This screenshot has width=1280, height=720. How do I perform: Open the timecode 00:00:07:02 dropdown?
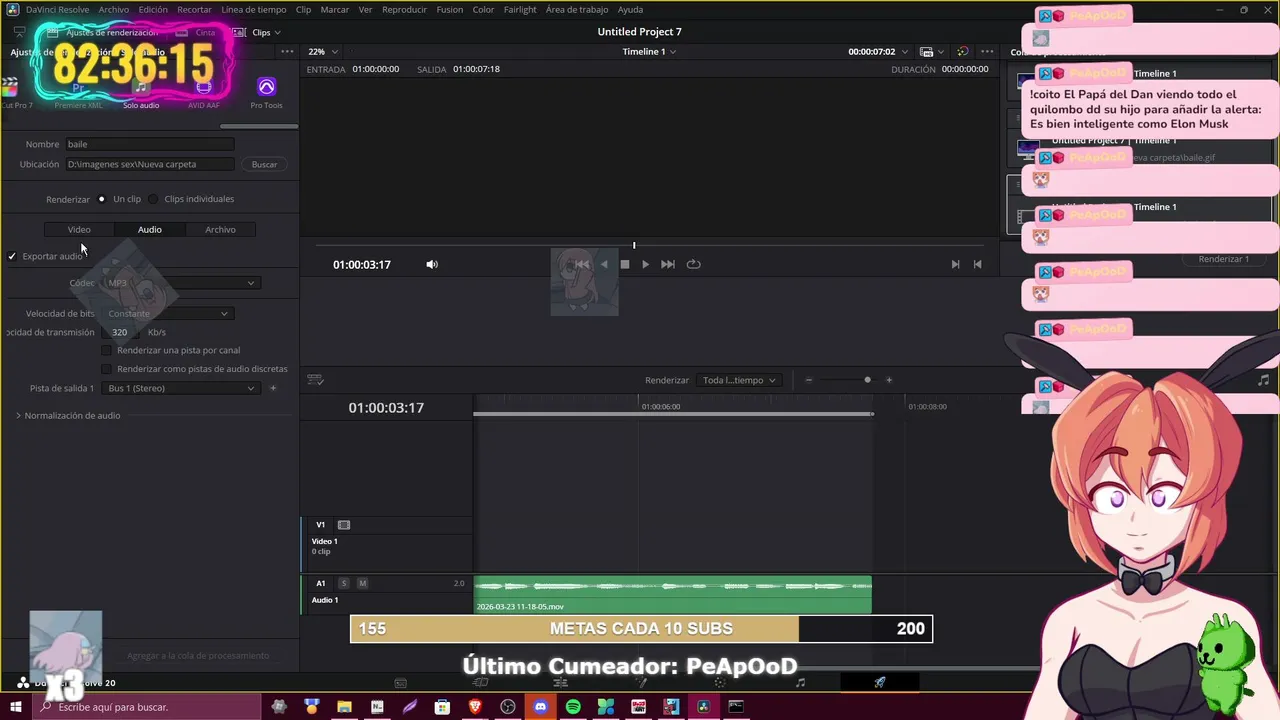click(x=878, y=51)
